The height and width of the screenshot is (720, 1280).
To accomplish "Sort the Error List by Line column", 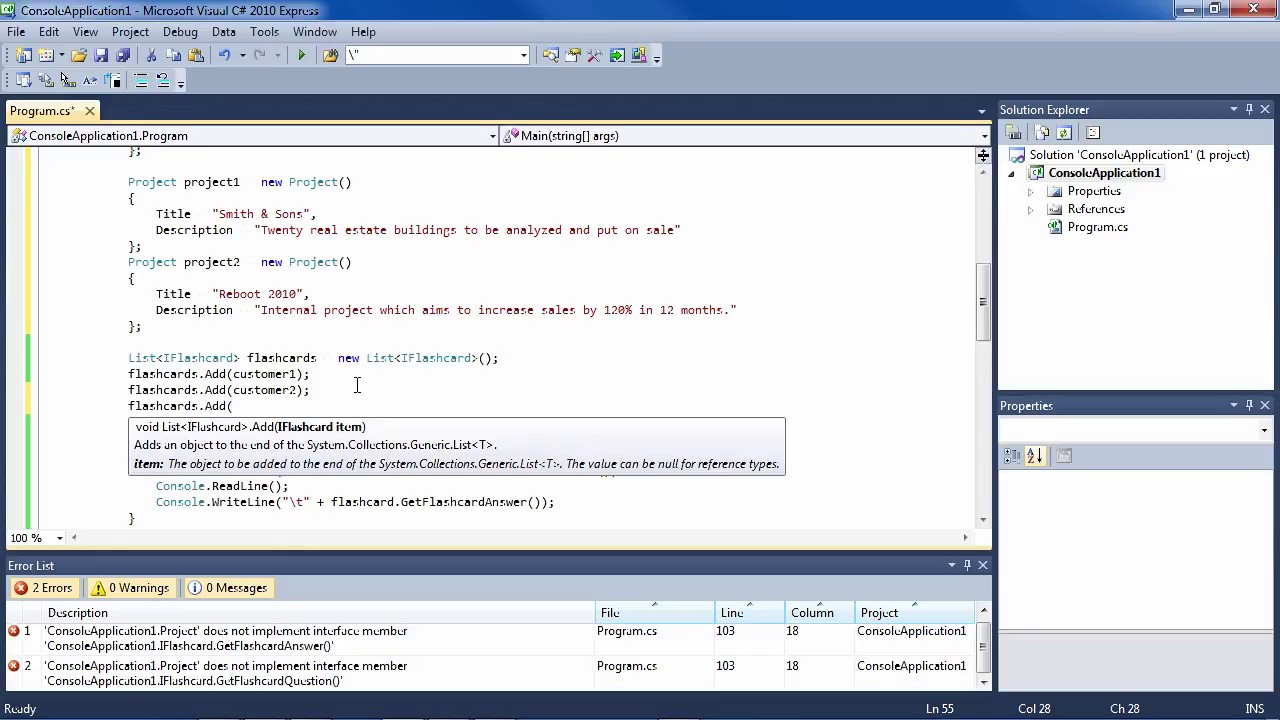I will pyautogui.click(x=750, y=613).
